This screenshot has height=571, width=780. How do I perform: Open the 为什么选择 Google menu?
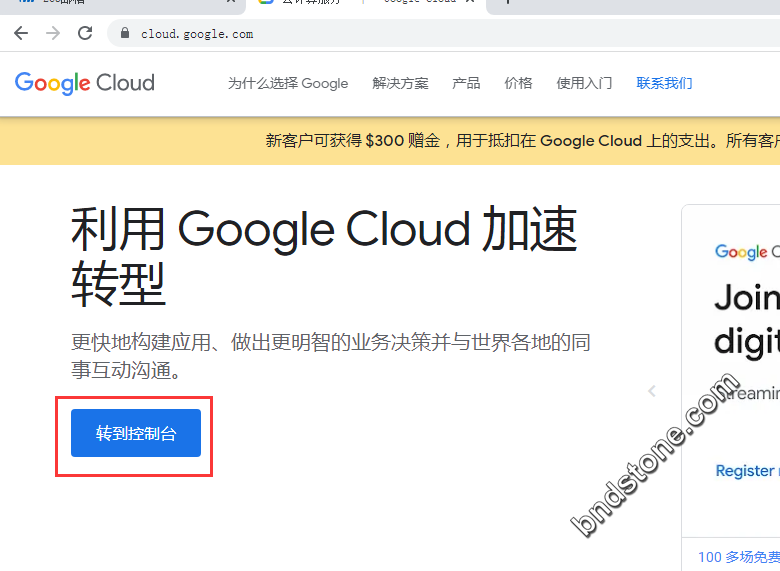pos(288,83)
